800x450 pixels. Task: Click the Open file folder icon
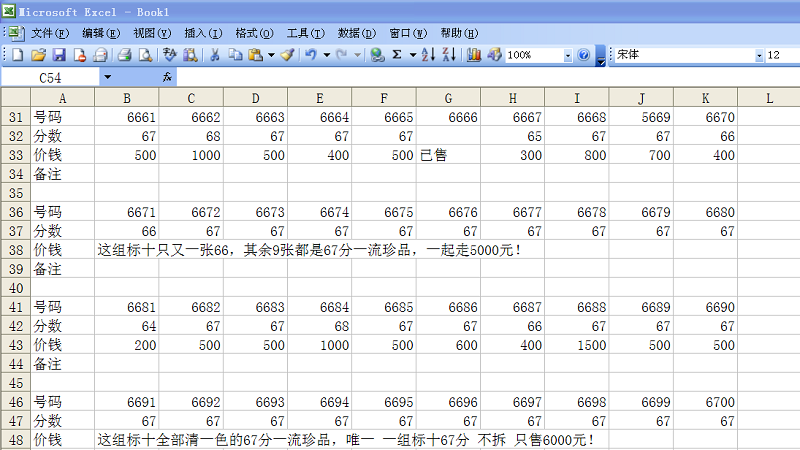[38, 55]
